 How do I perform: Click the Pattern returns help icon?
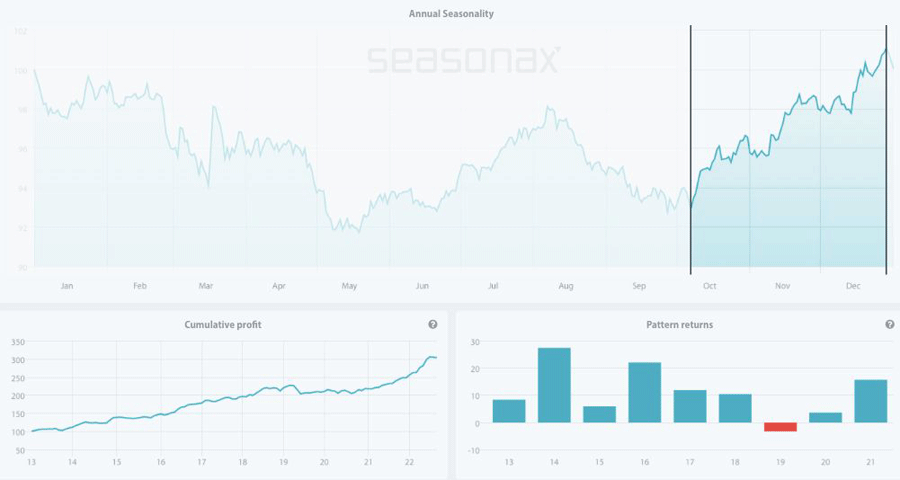tap(890, 324)
